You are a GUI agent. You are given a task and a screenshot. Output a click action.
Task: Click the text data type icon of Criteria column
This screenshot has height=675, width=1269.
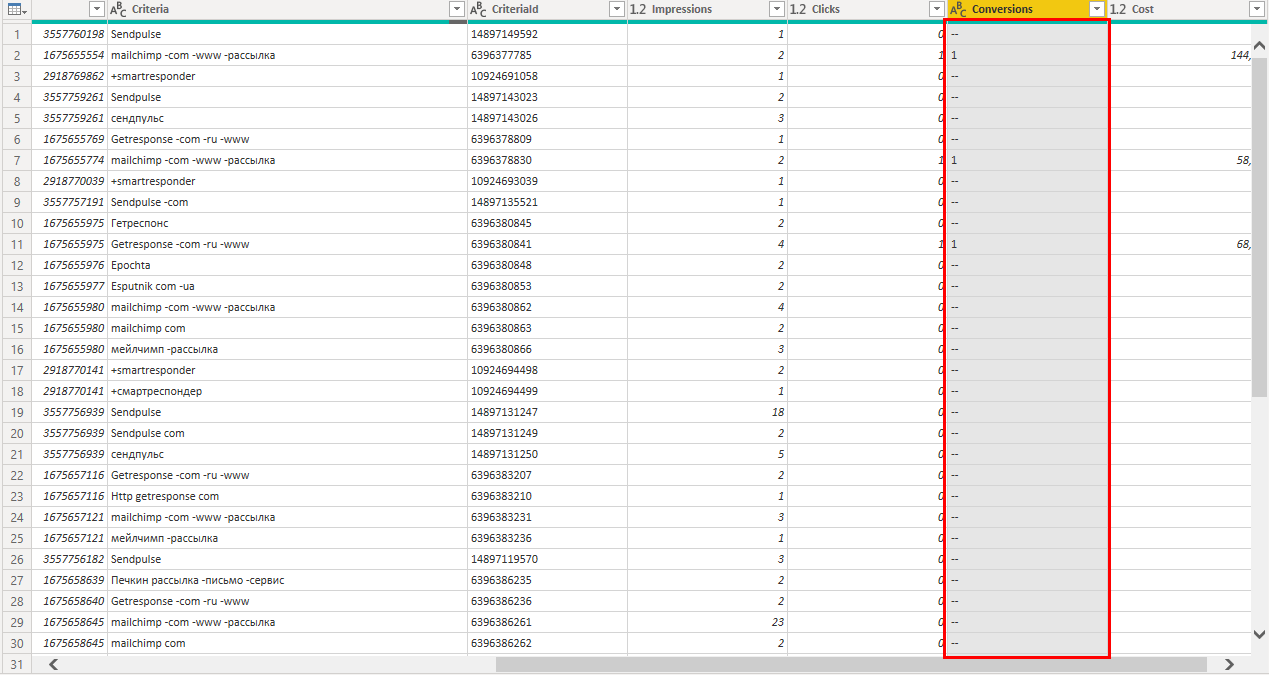click(118, 9)
